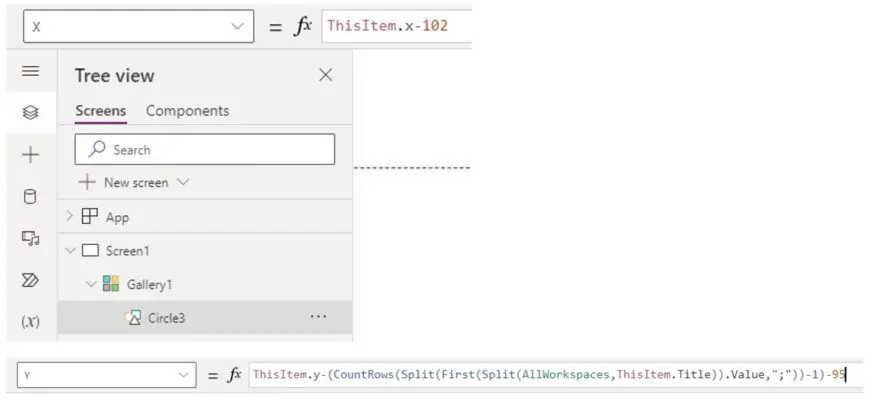Click the App grid icon
The height and width of the screenshot is (400, 893).
pos(89,217)
